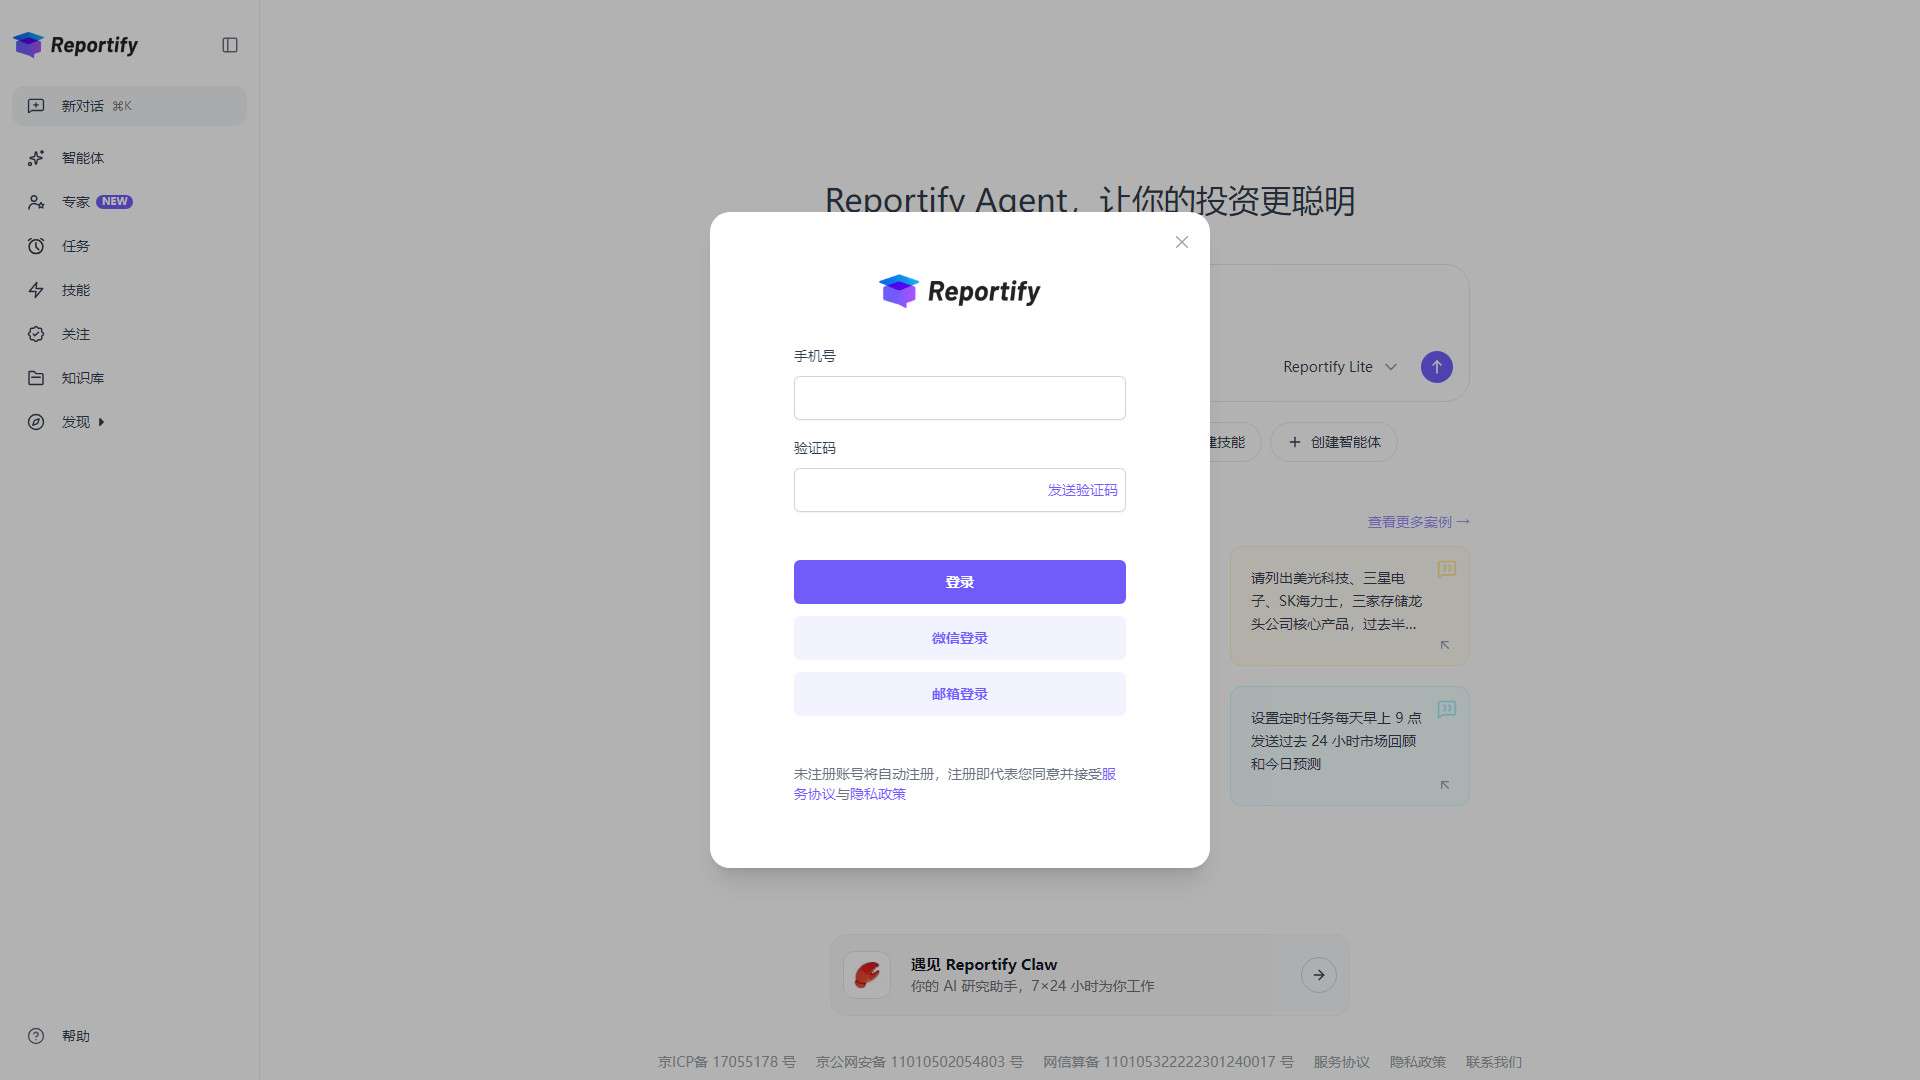1920x1080 pixels.
Task: Click the chat icon on 美光科技 card
Action: tap(1446, 569)
